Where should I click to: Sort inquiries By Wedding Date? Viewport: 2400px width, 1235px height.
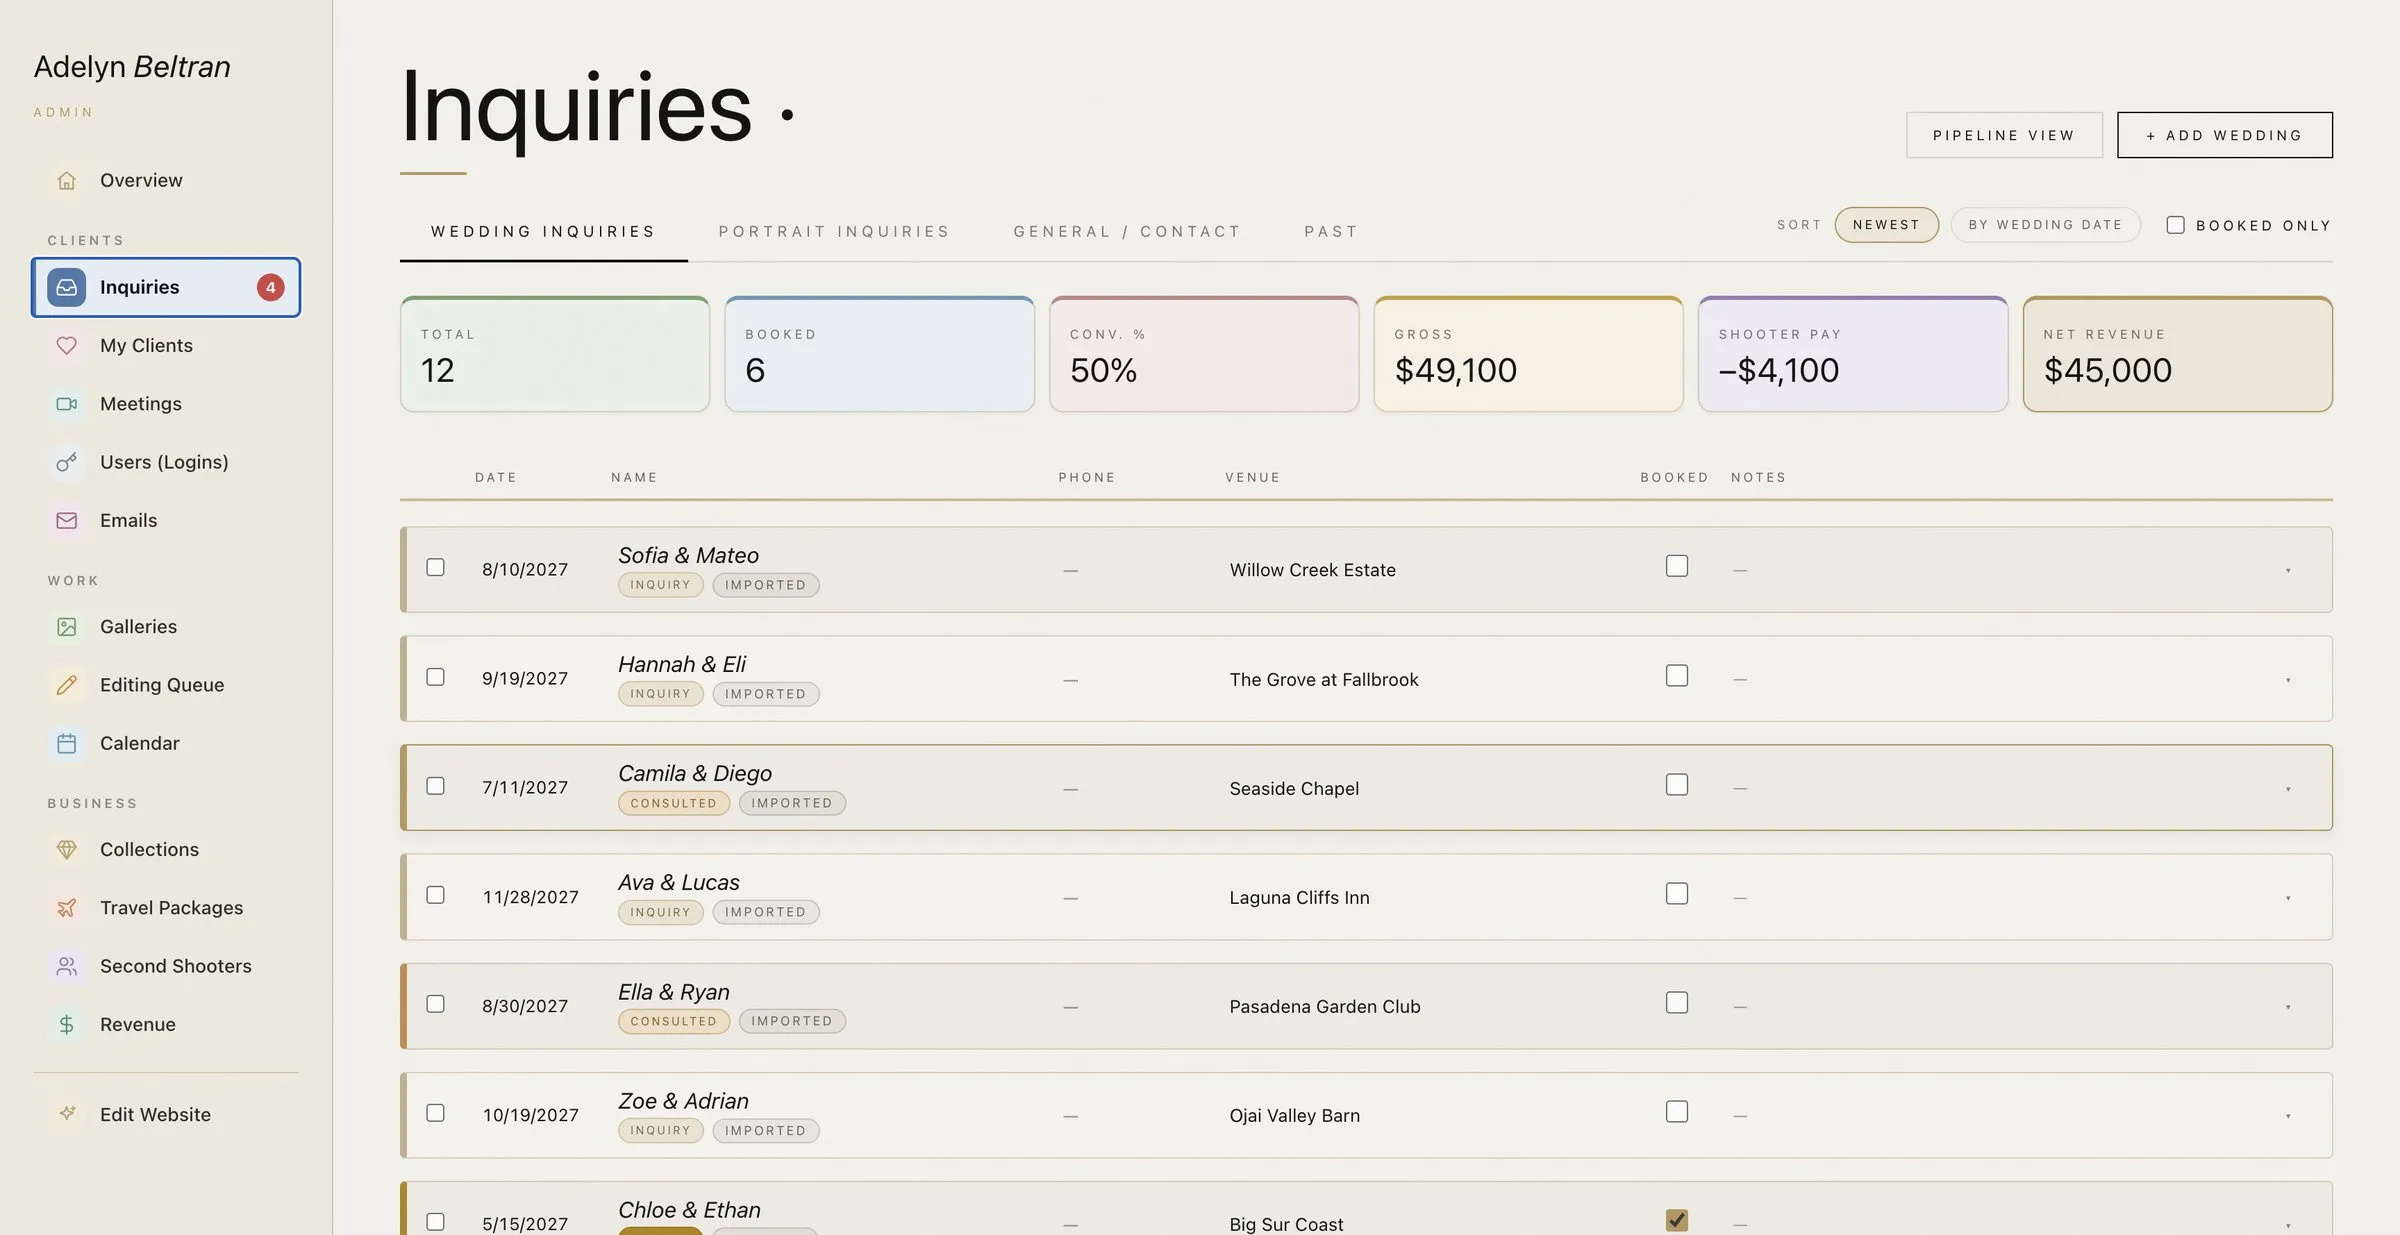click(x=2045, y=225)
